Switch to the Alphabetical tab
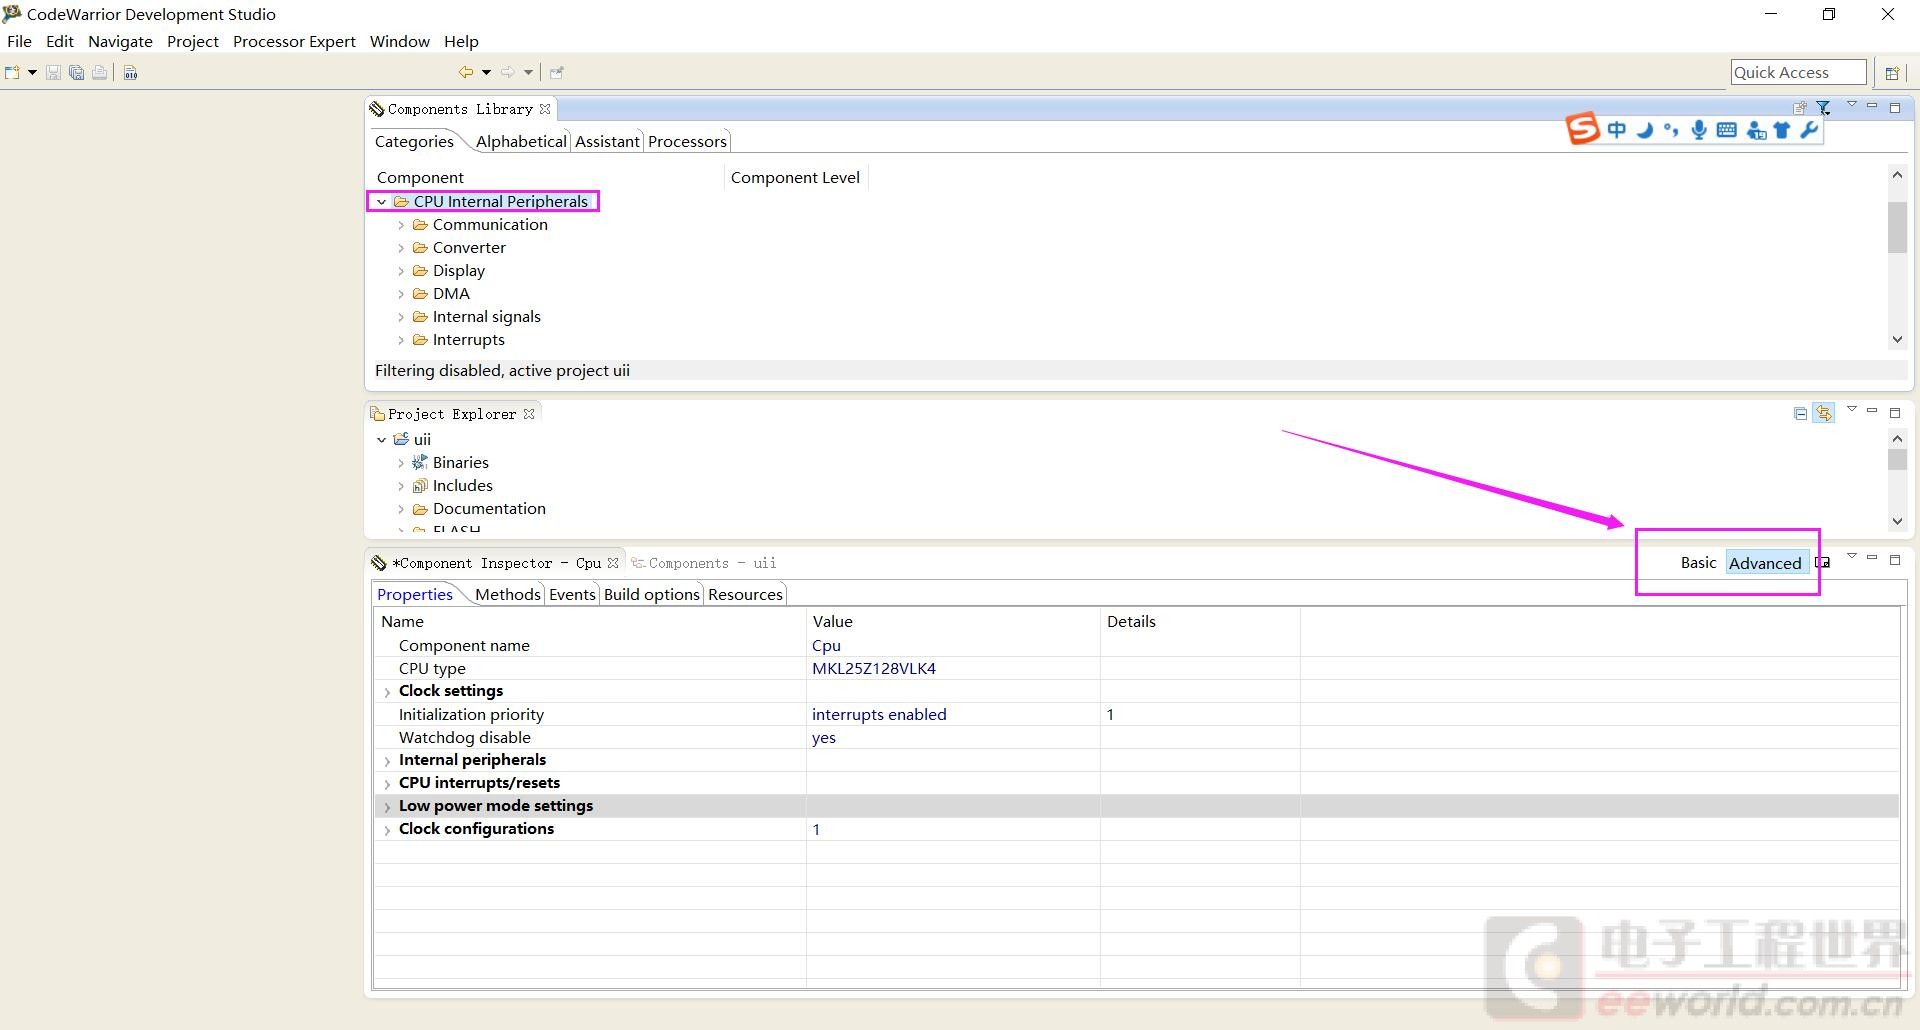 coord(521,141)
